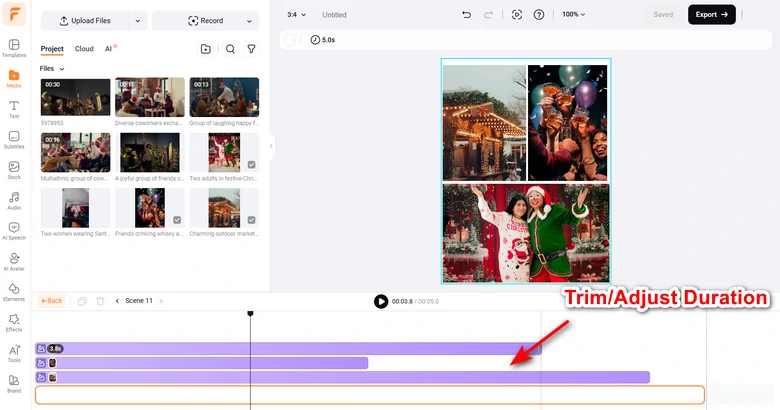
Task: Expand the Upload Files dropdown arrow
Action: [x=138, y=21]
